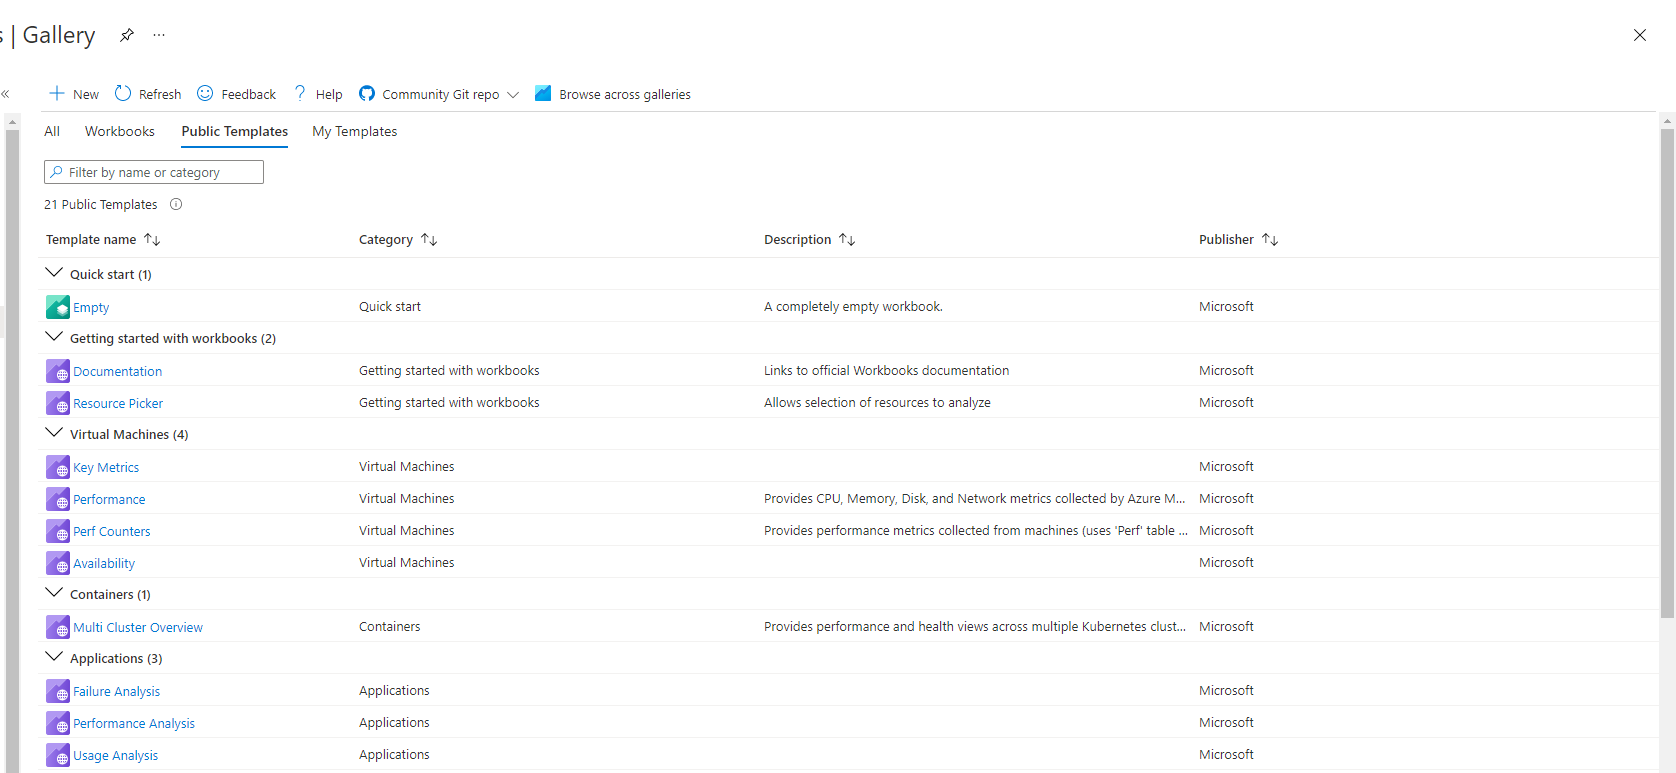The image size is (1676, 773).
Task: Click the Perf Counters template icon
Action: (58, 531)
